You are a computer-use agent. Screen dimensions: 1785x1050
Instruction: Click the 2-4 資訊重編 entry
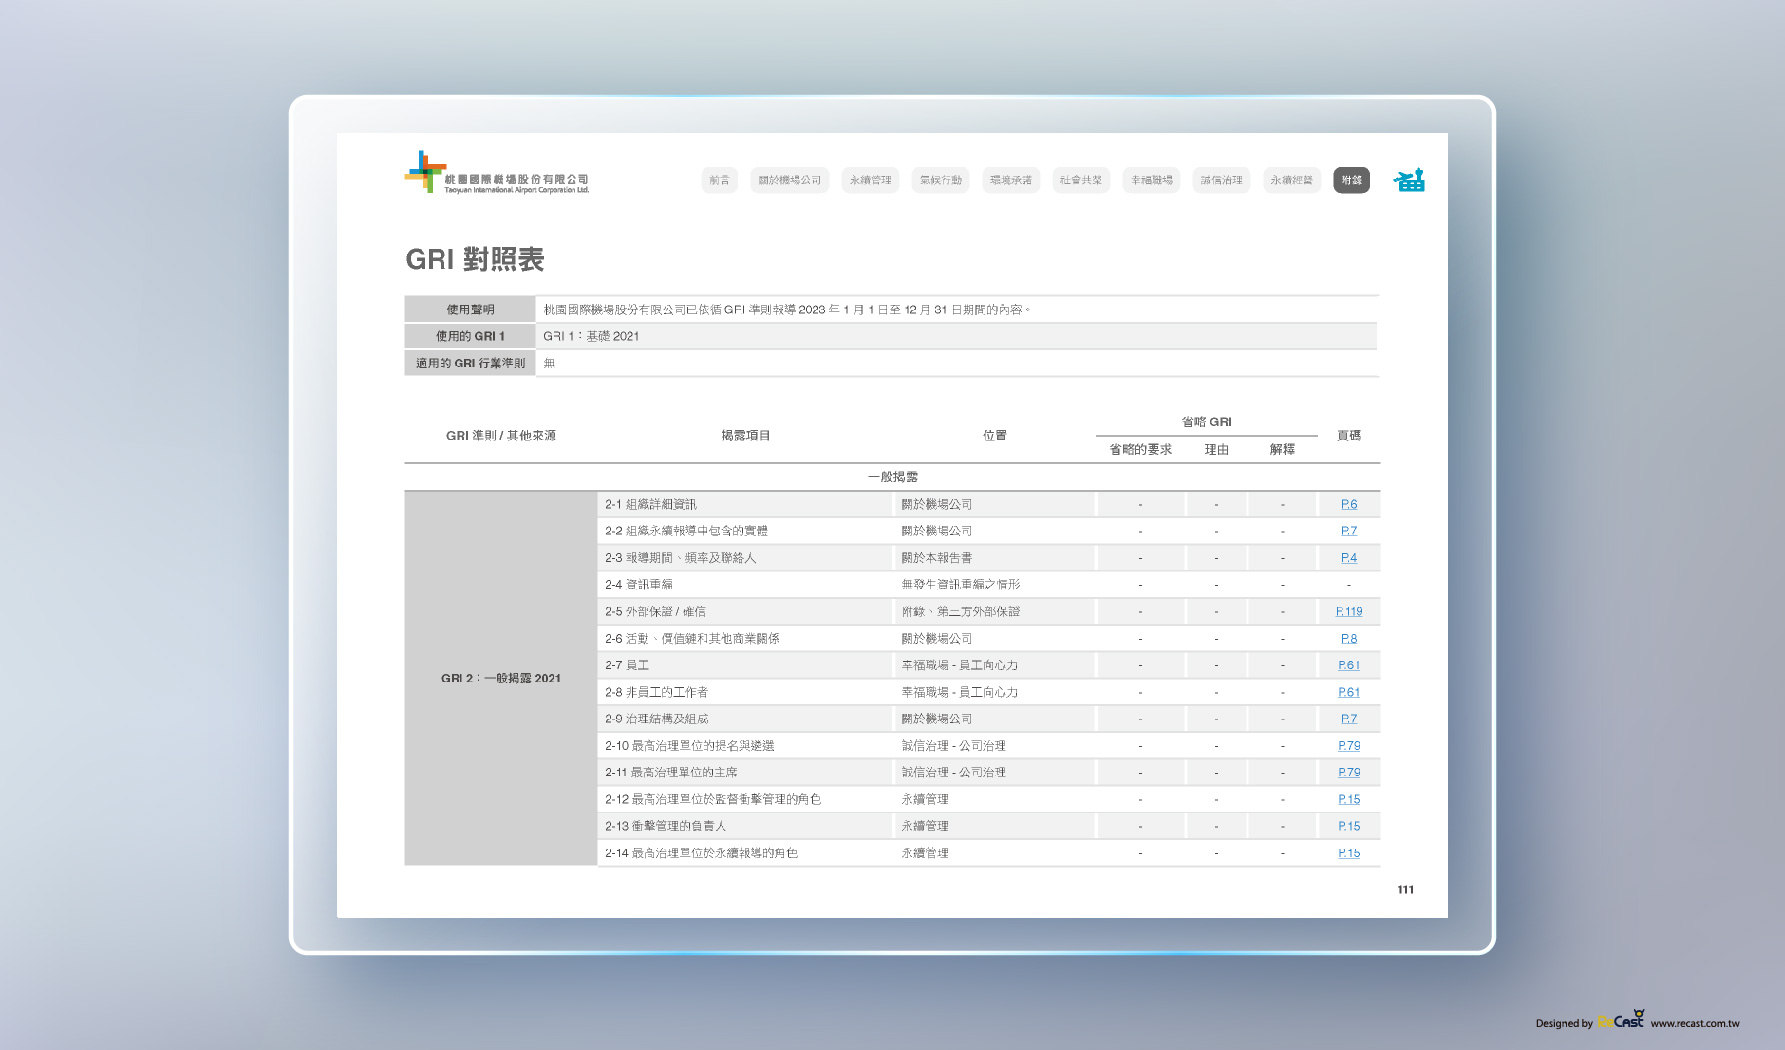point(638,584)
